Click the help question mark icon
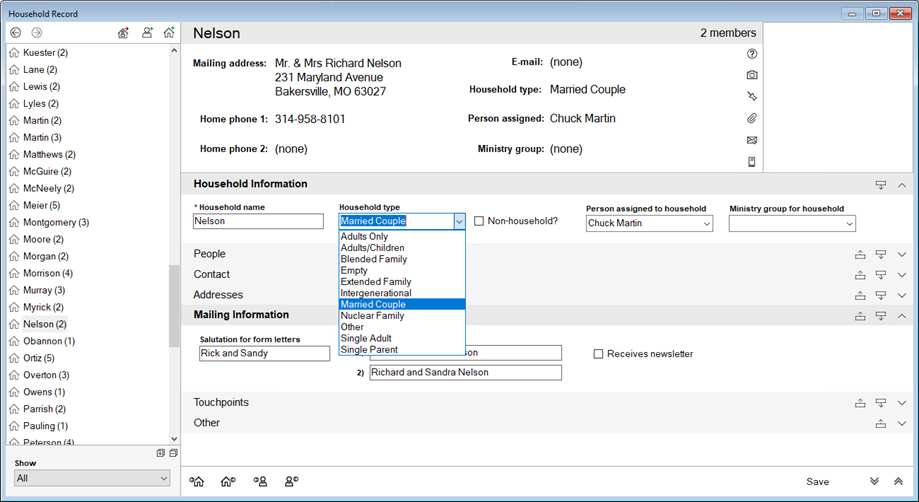 coord(752,54)
